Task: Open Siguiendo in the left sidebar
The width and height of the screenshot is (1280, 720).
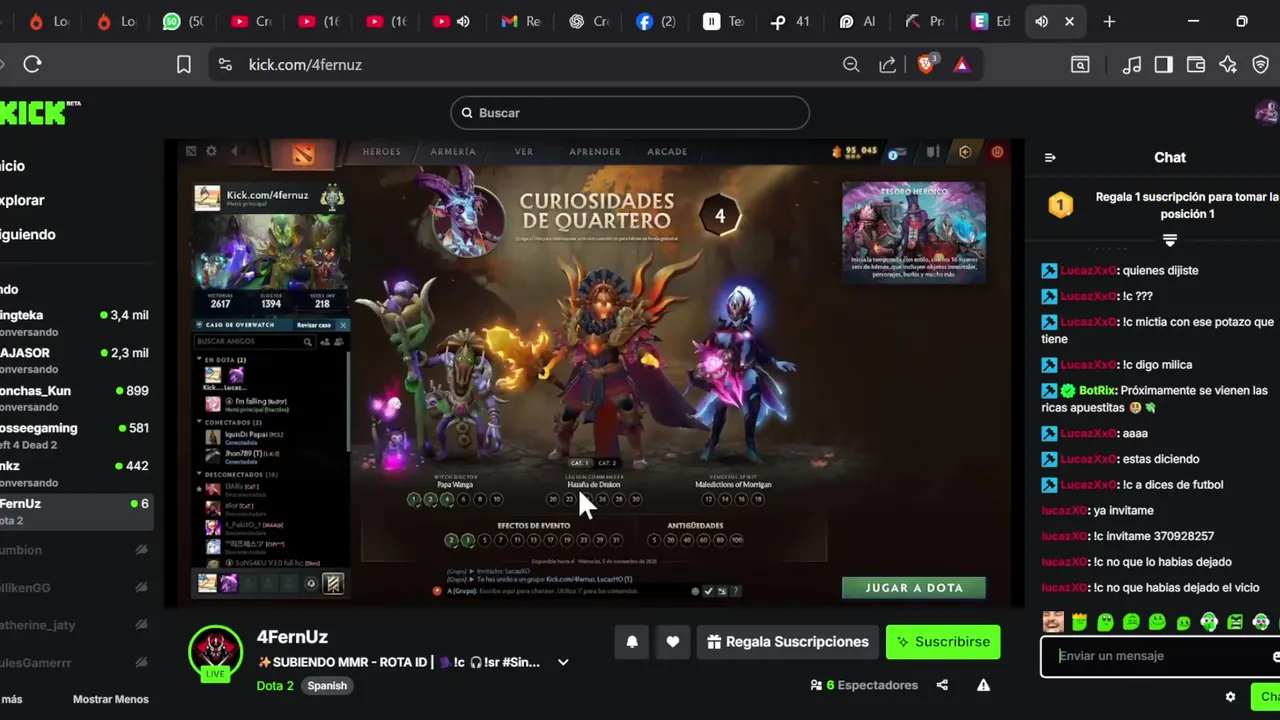Action: (28, 234)
